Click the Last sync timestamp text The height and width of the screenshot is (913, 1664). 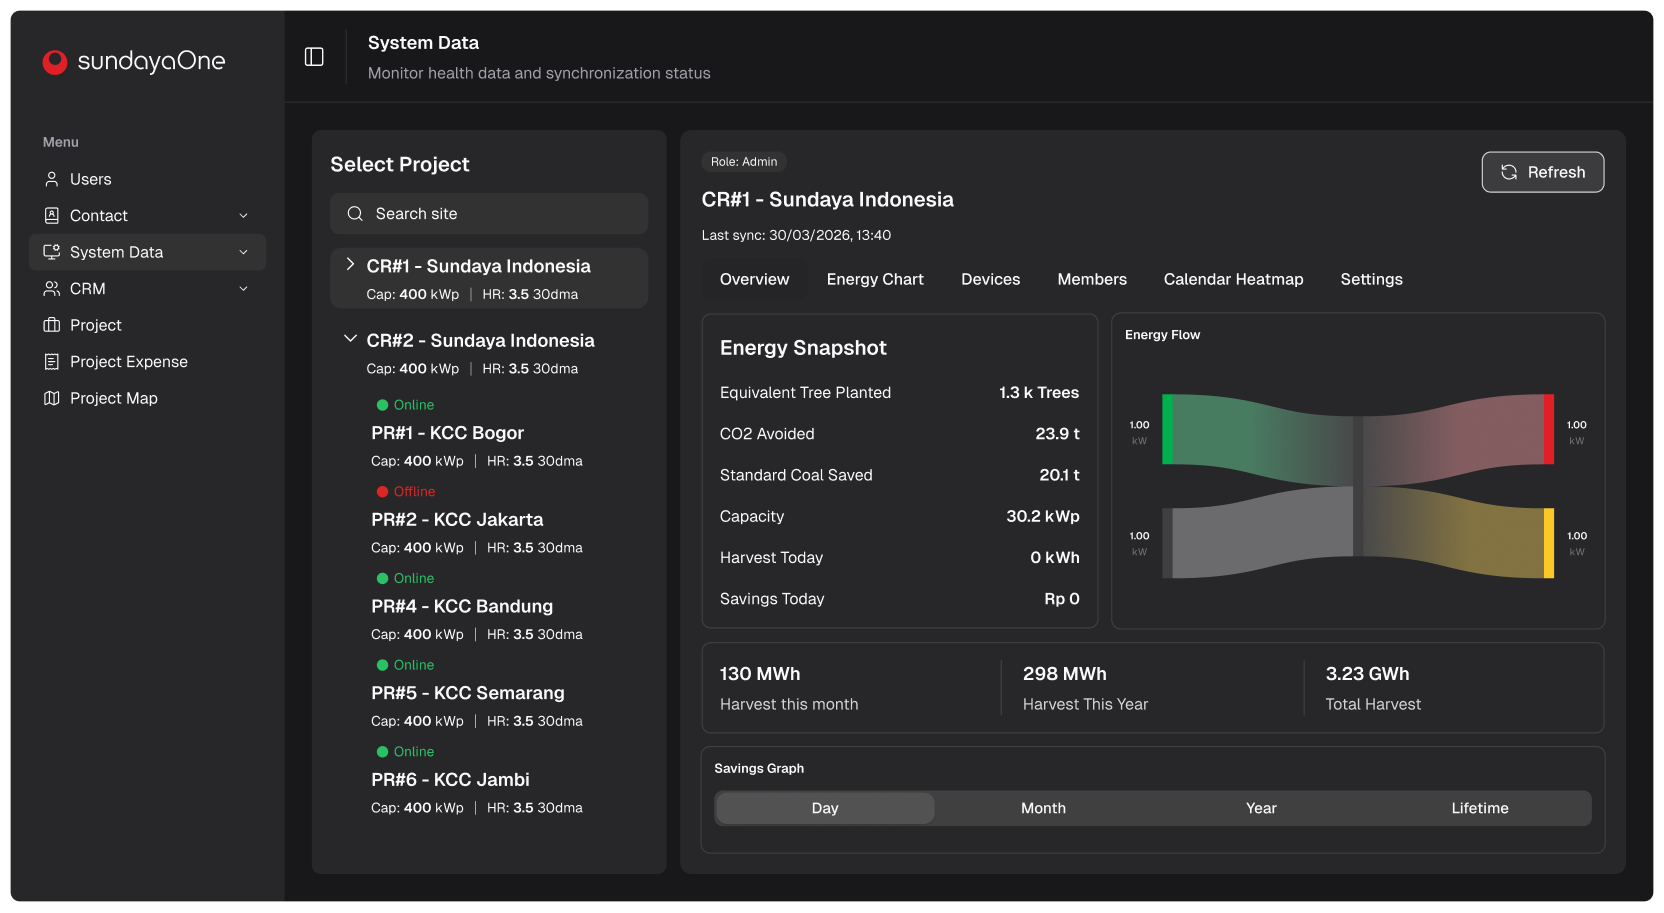[796, 235]
